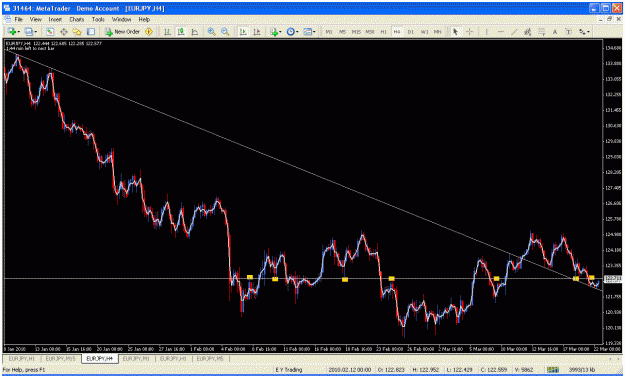Switch chart to Line Chart mode

(195, 31)
